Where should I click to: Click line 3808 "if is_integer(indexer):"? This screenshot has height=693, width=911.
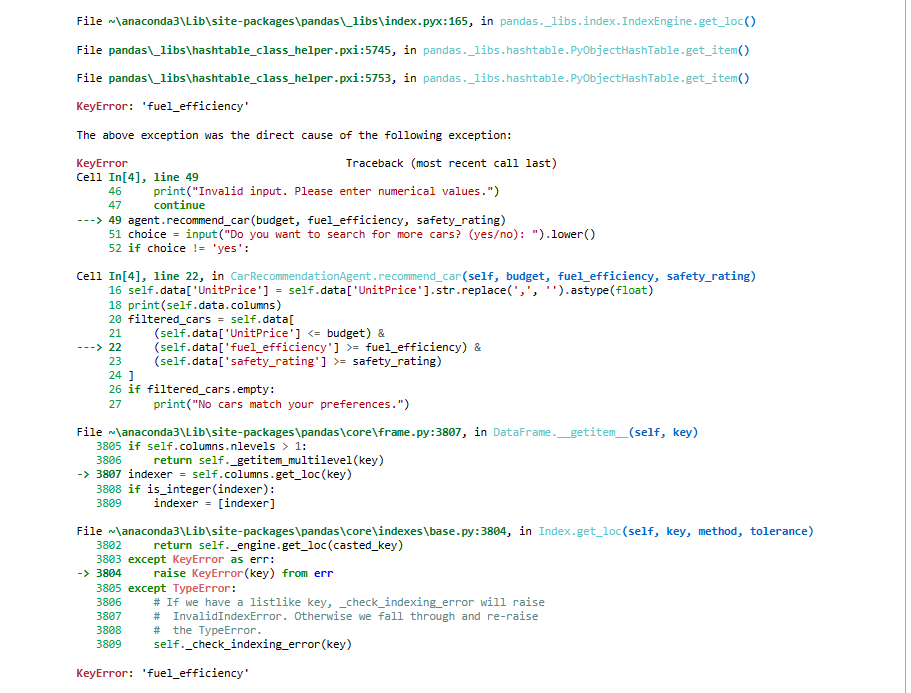click(x=201, y=489)
